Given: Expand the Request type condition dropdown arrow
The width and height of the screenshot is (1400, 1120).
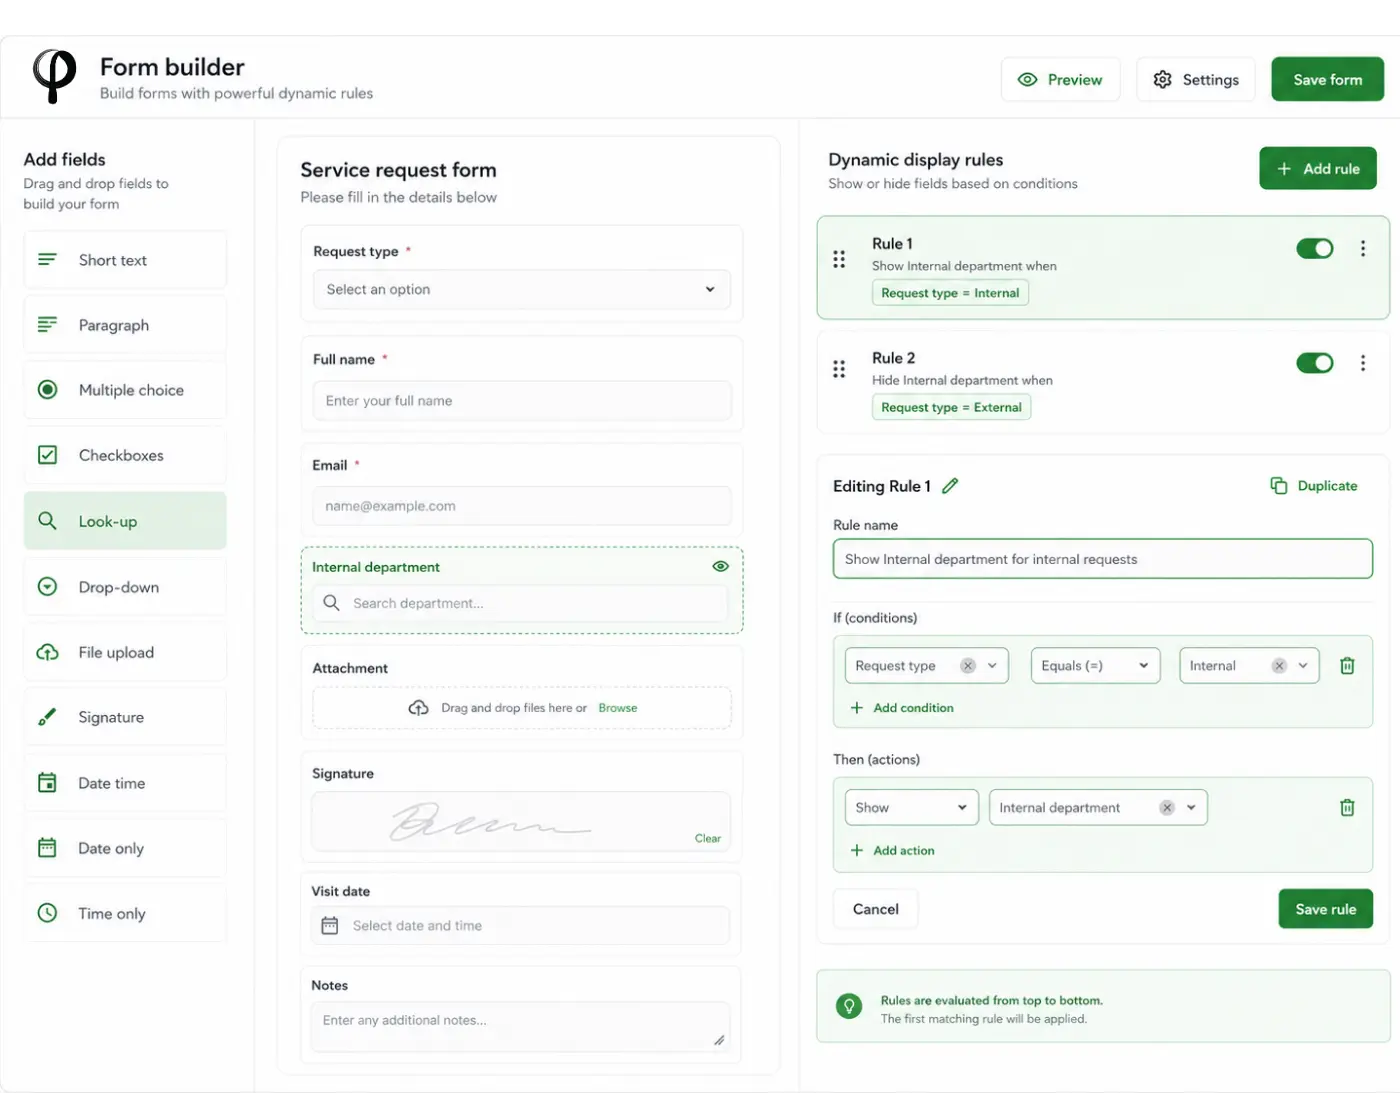Looking at the screenshot, I should (x=992, y=666).
